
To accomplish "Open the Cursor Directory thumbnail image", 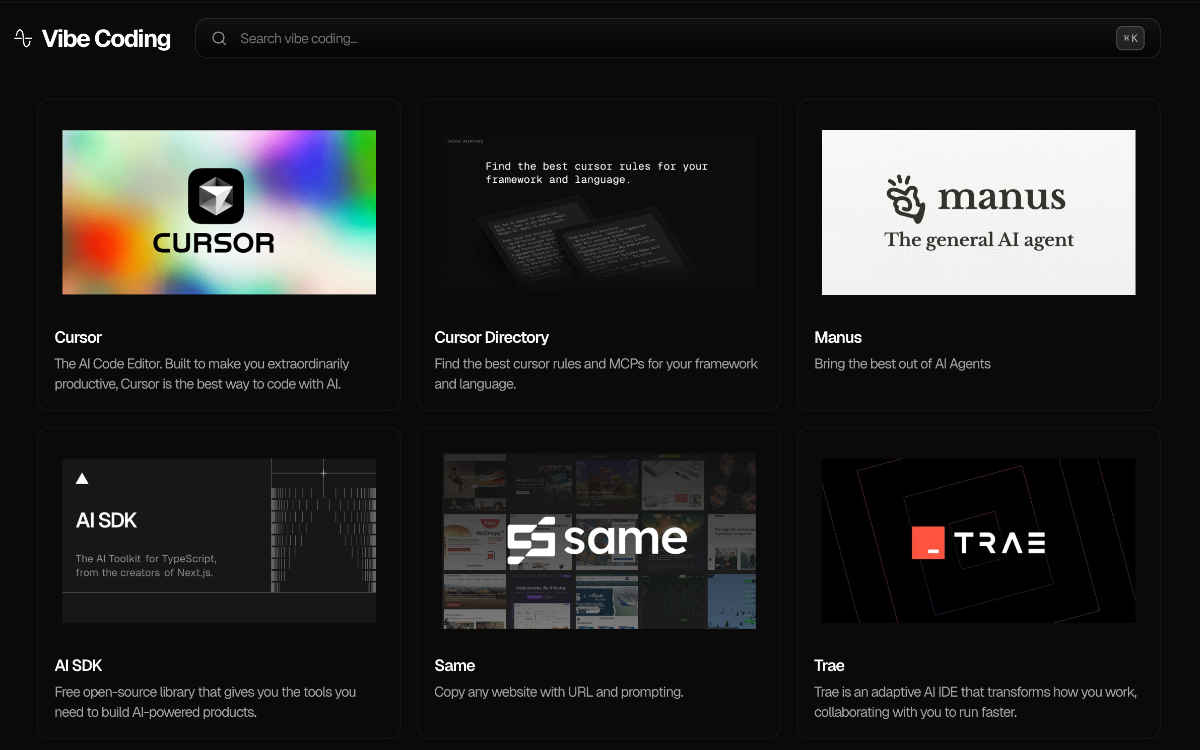I will [599, 212].
